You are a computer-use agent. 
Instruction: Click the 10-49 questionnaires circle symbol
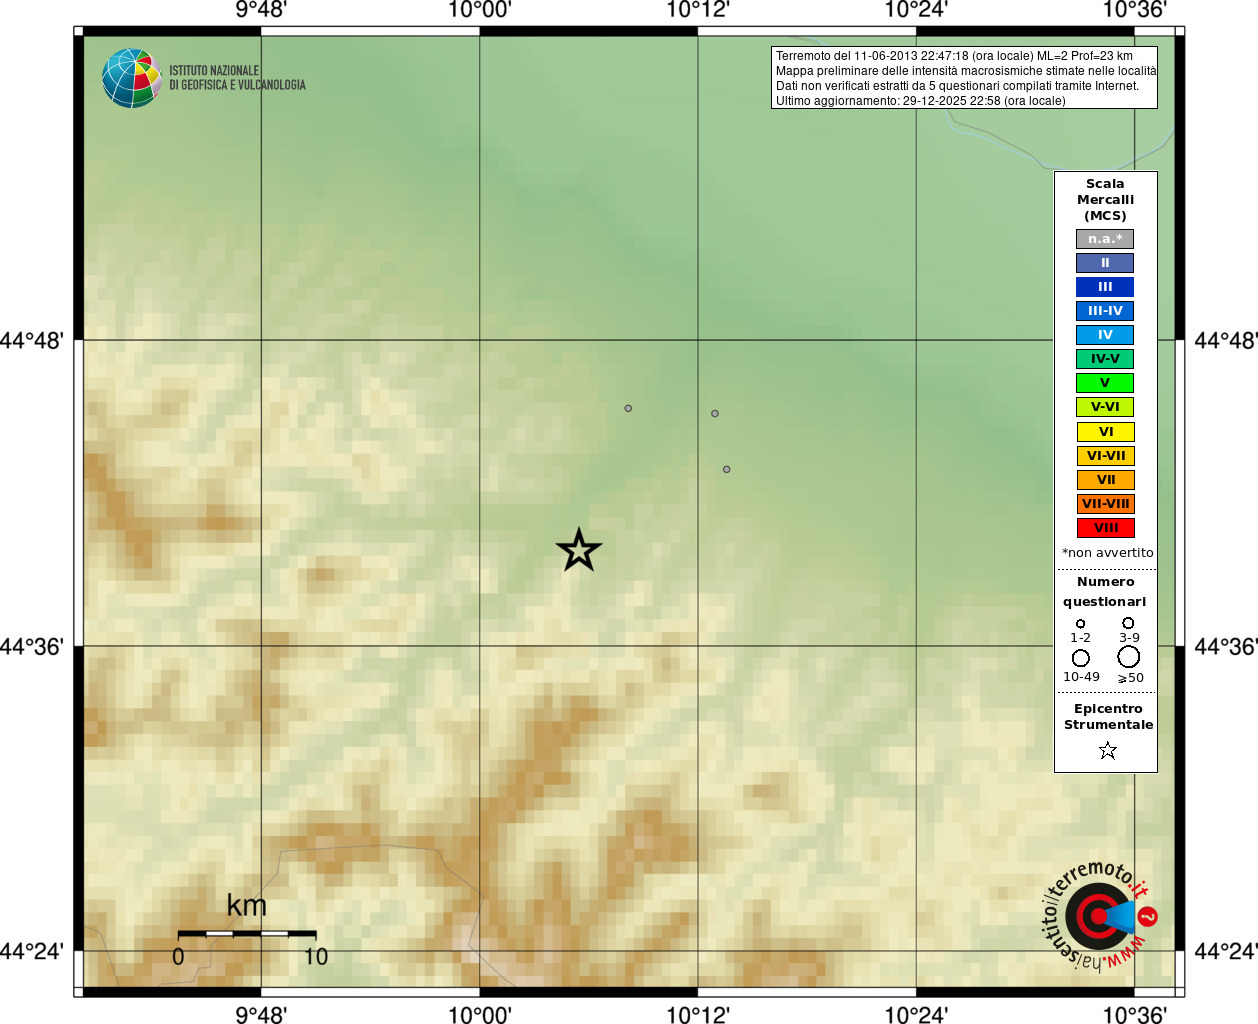pyautogui.click(x=1081, y=658)
